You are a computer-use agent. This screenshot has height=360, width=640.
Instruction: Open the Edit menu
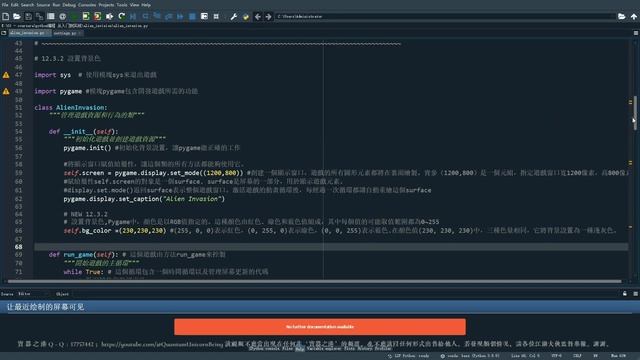(15, 5)
